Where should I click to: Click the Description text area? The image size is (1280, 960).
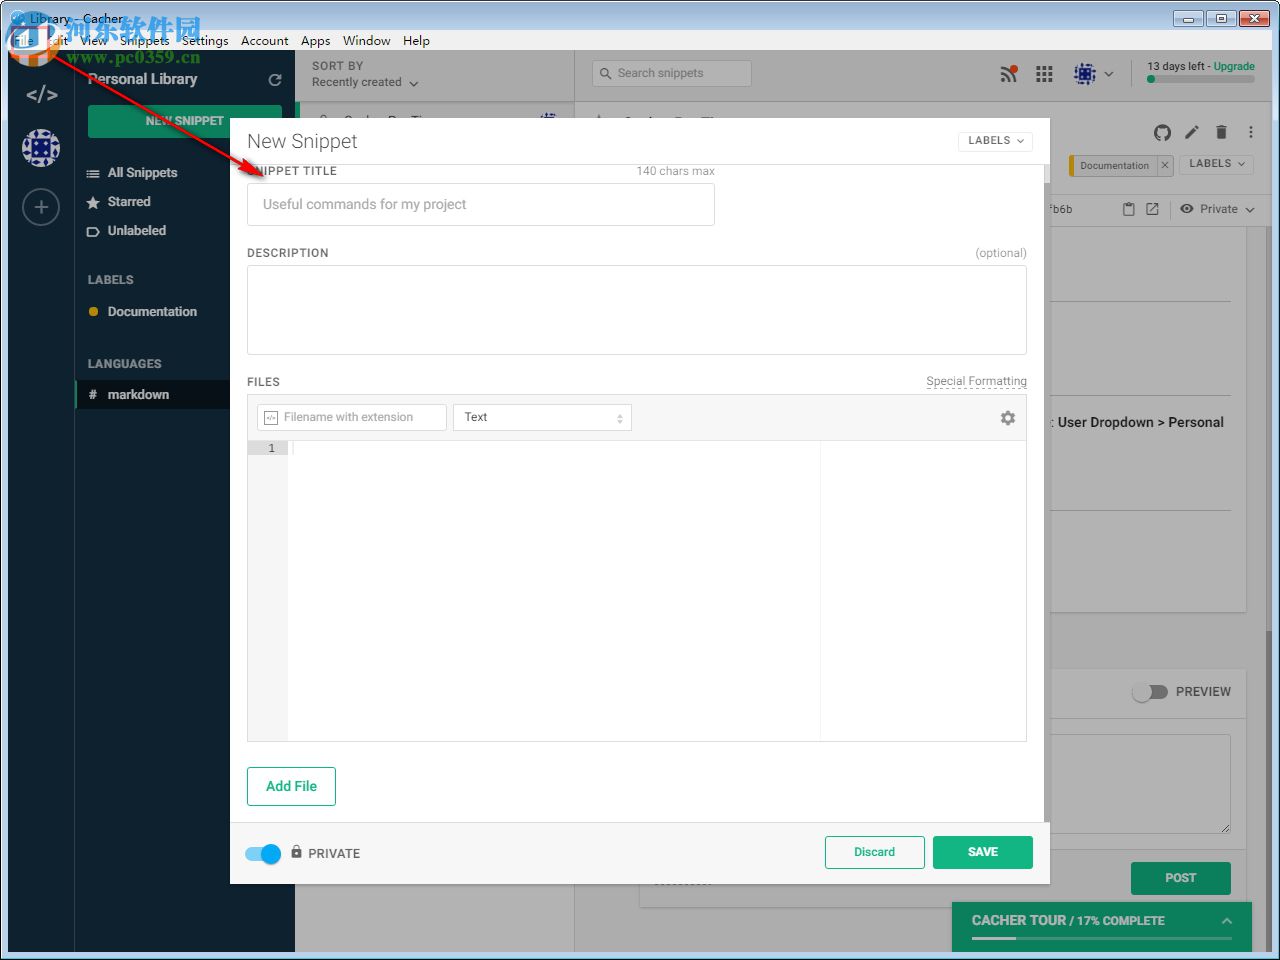pos(637,310)
